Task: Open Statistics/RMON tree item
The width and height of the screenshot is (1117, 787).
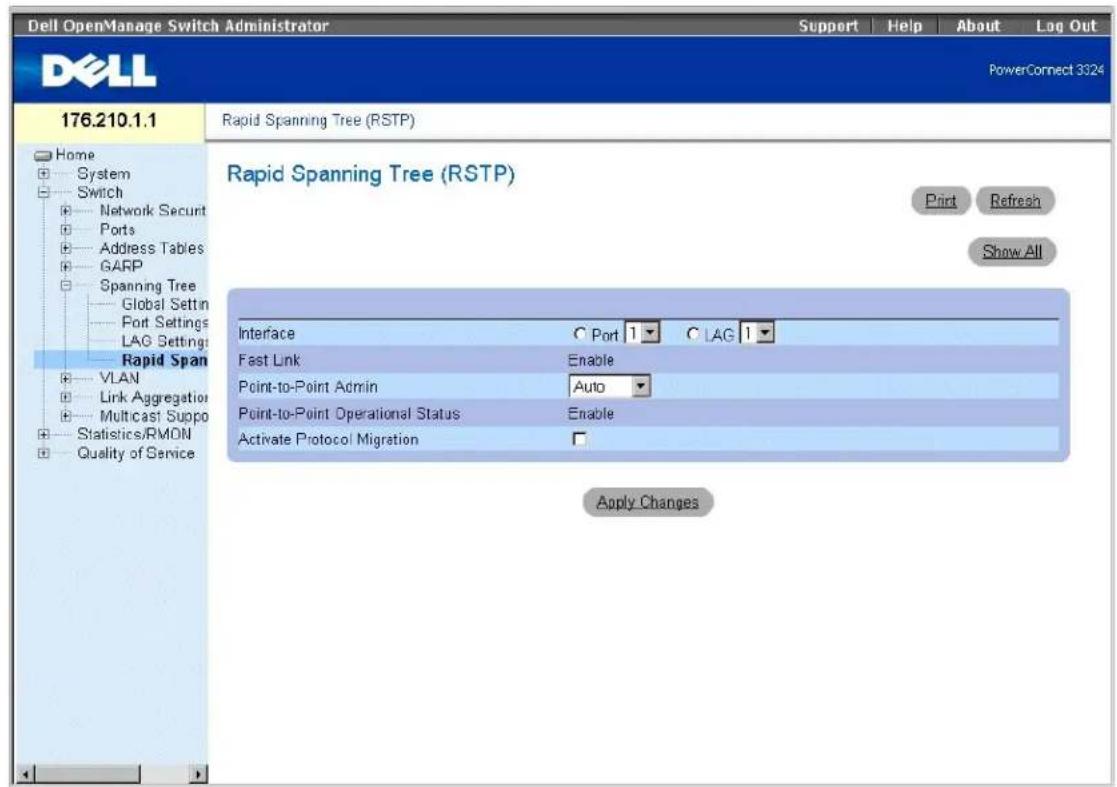Action: pos(134,434)
